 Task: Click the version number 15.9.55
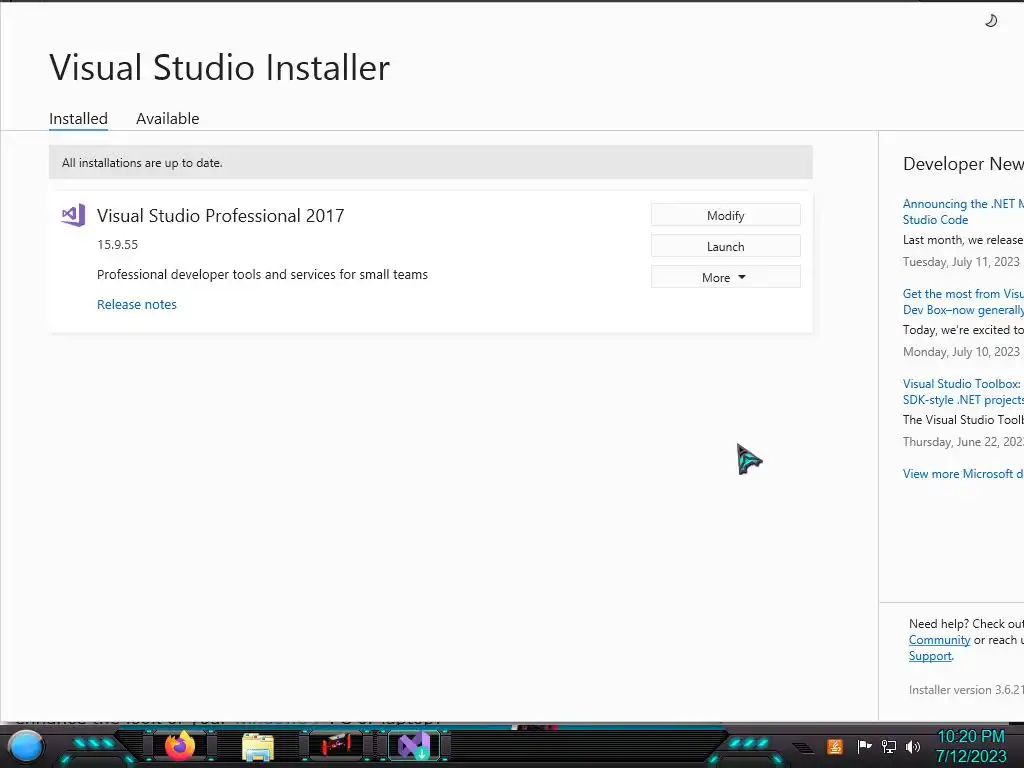pyautogui.click(x=118, y=245)
